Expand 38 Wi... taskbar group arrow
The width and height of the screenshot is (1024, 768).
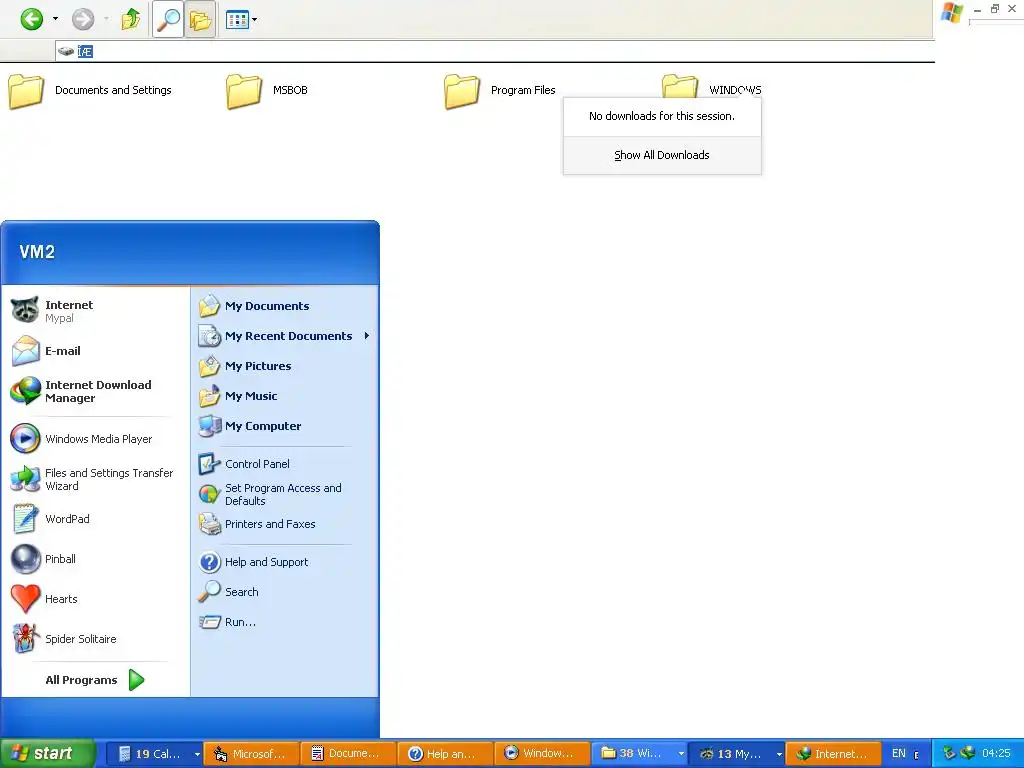[681, 754]
